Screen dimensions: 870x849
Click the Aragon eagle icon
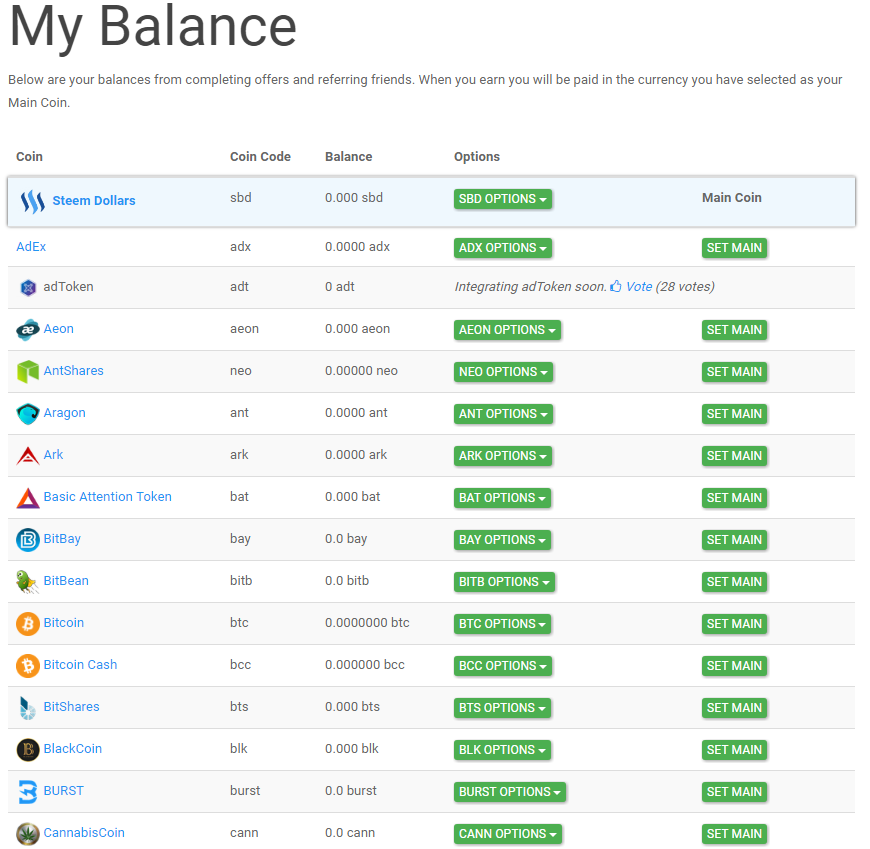[x=28, y=414]
